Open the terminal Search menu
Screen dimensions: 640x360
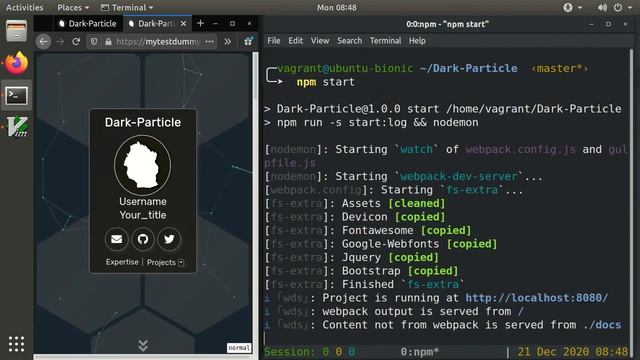click(349, 40)
